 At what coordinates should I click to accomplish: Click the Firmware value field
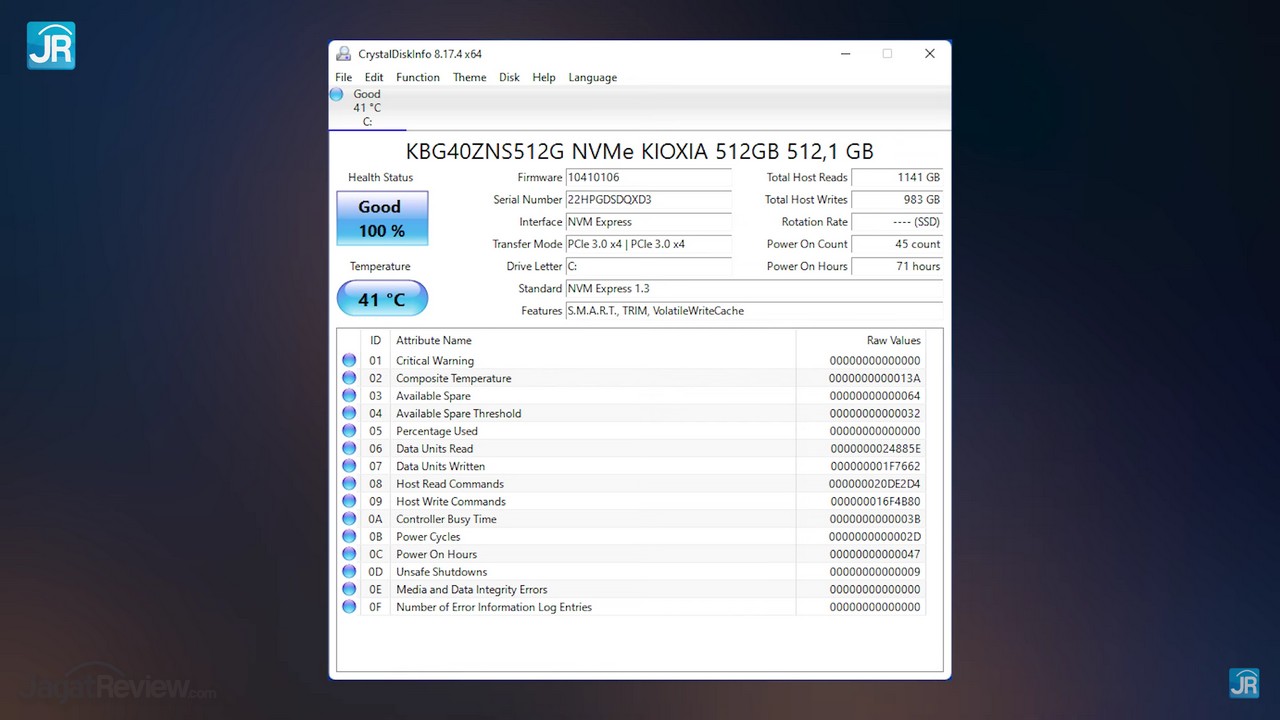tap(648, 178)
